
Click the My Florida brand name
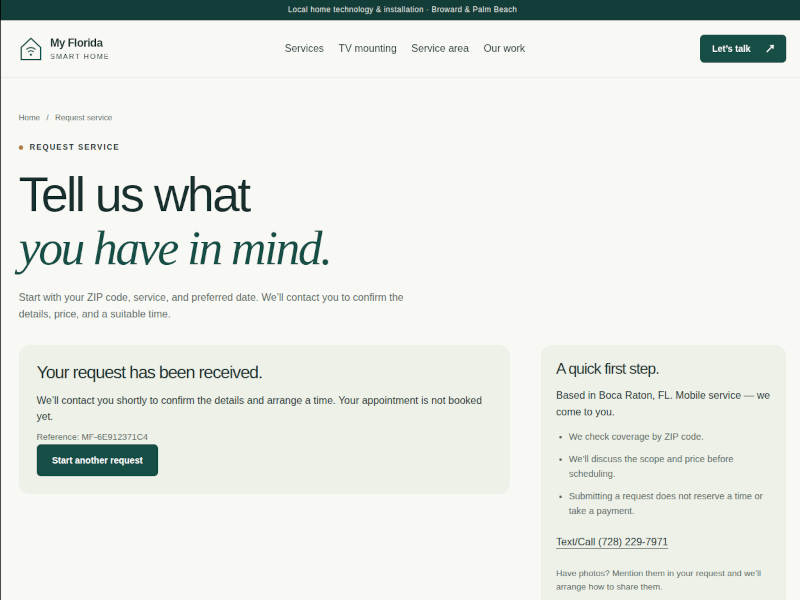77,43
